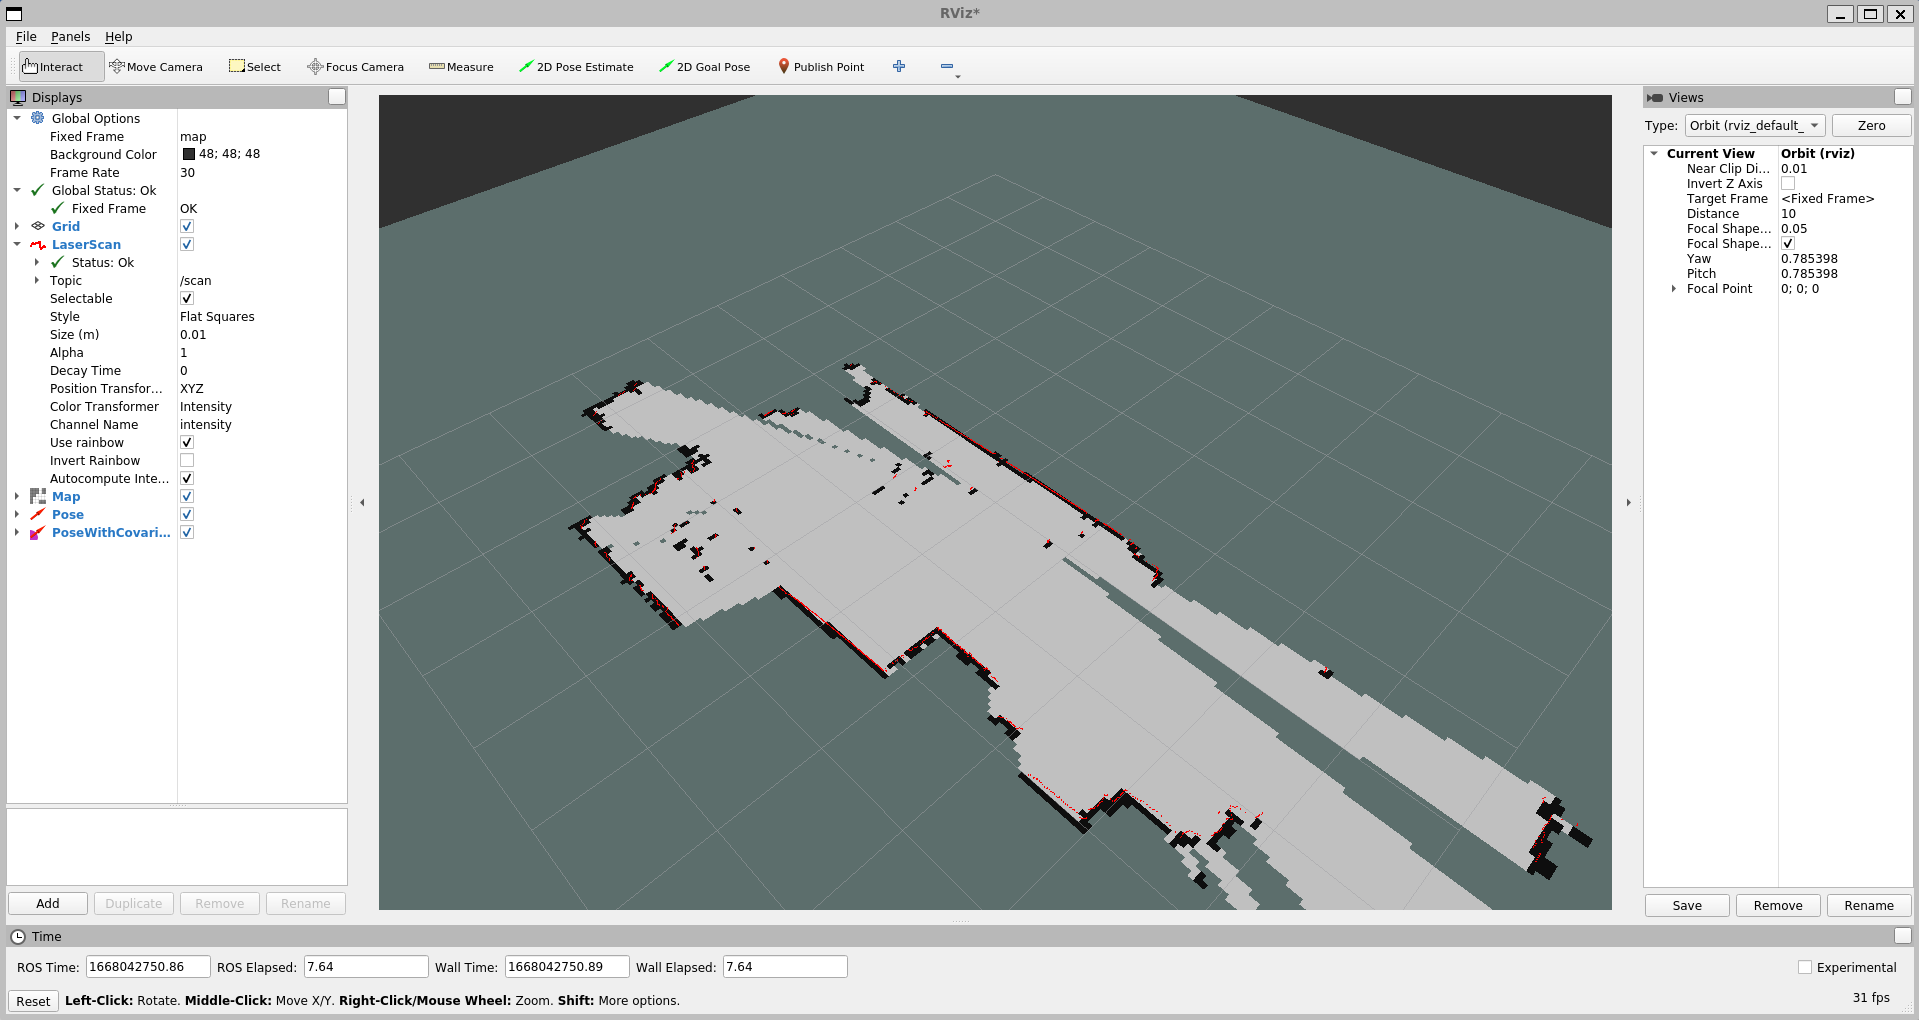Collapse right panel with the arrow handle
Screen dimensions: 1919x1020
pos(1628,502)
